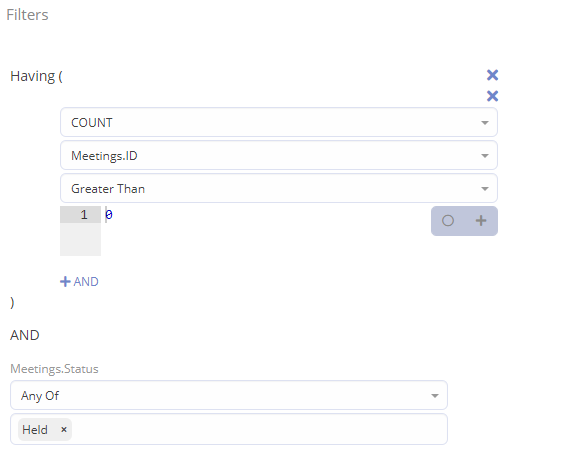Click the circle icon beside the value editor

point(448,221)
